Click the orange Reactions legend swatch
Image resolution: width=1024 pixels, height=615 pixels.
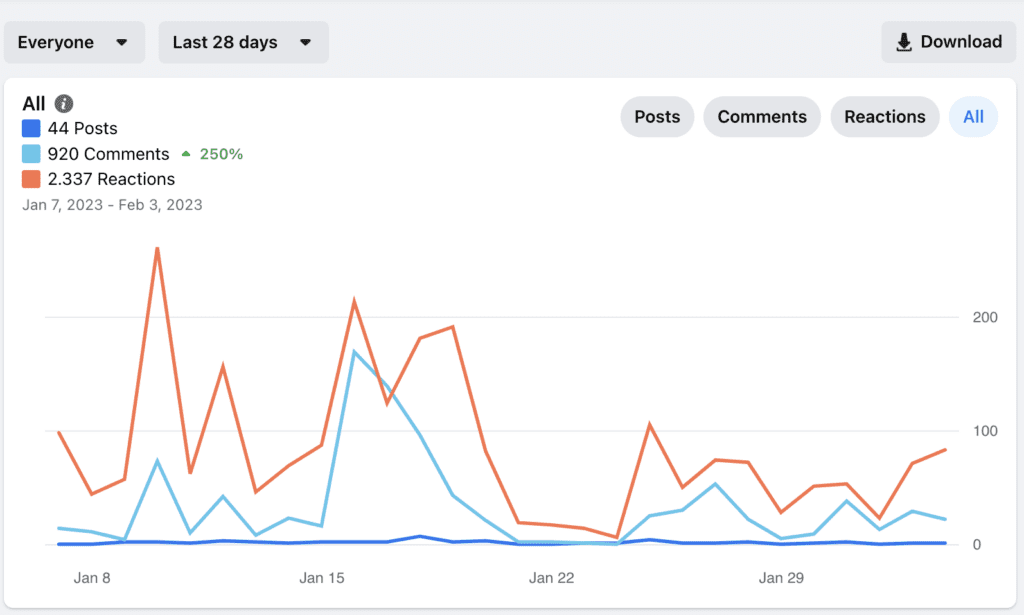(x=31, y=179)
